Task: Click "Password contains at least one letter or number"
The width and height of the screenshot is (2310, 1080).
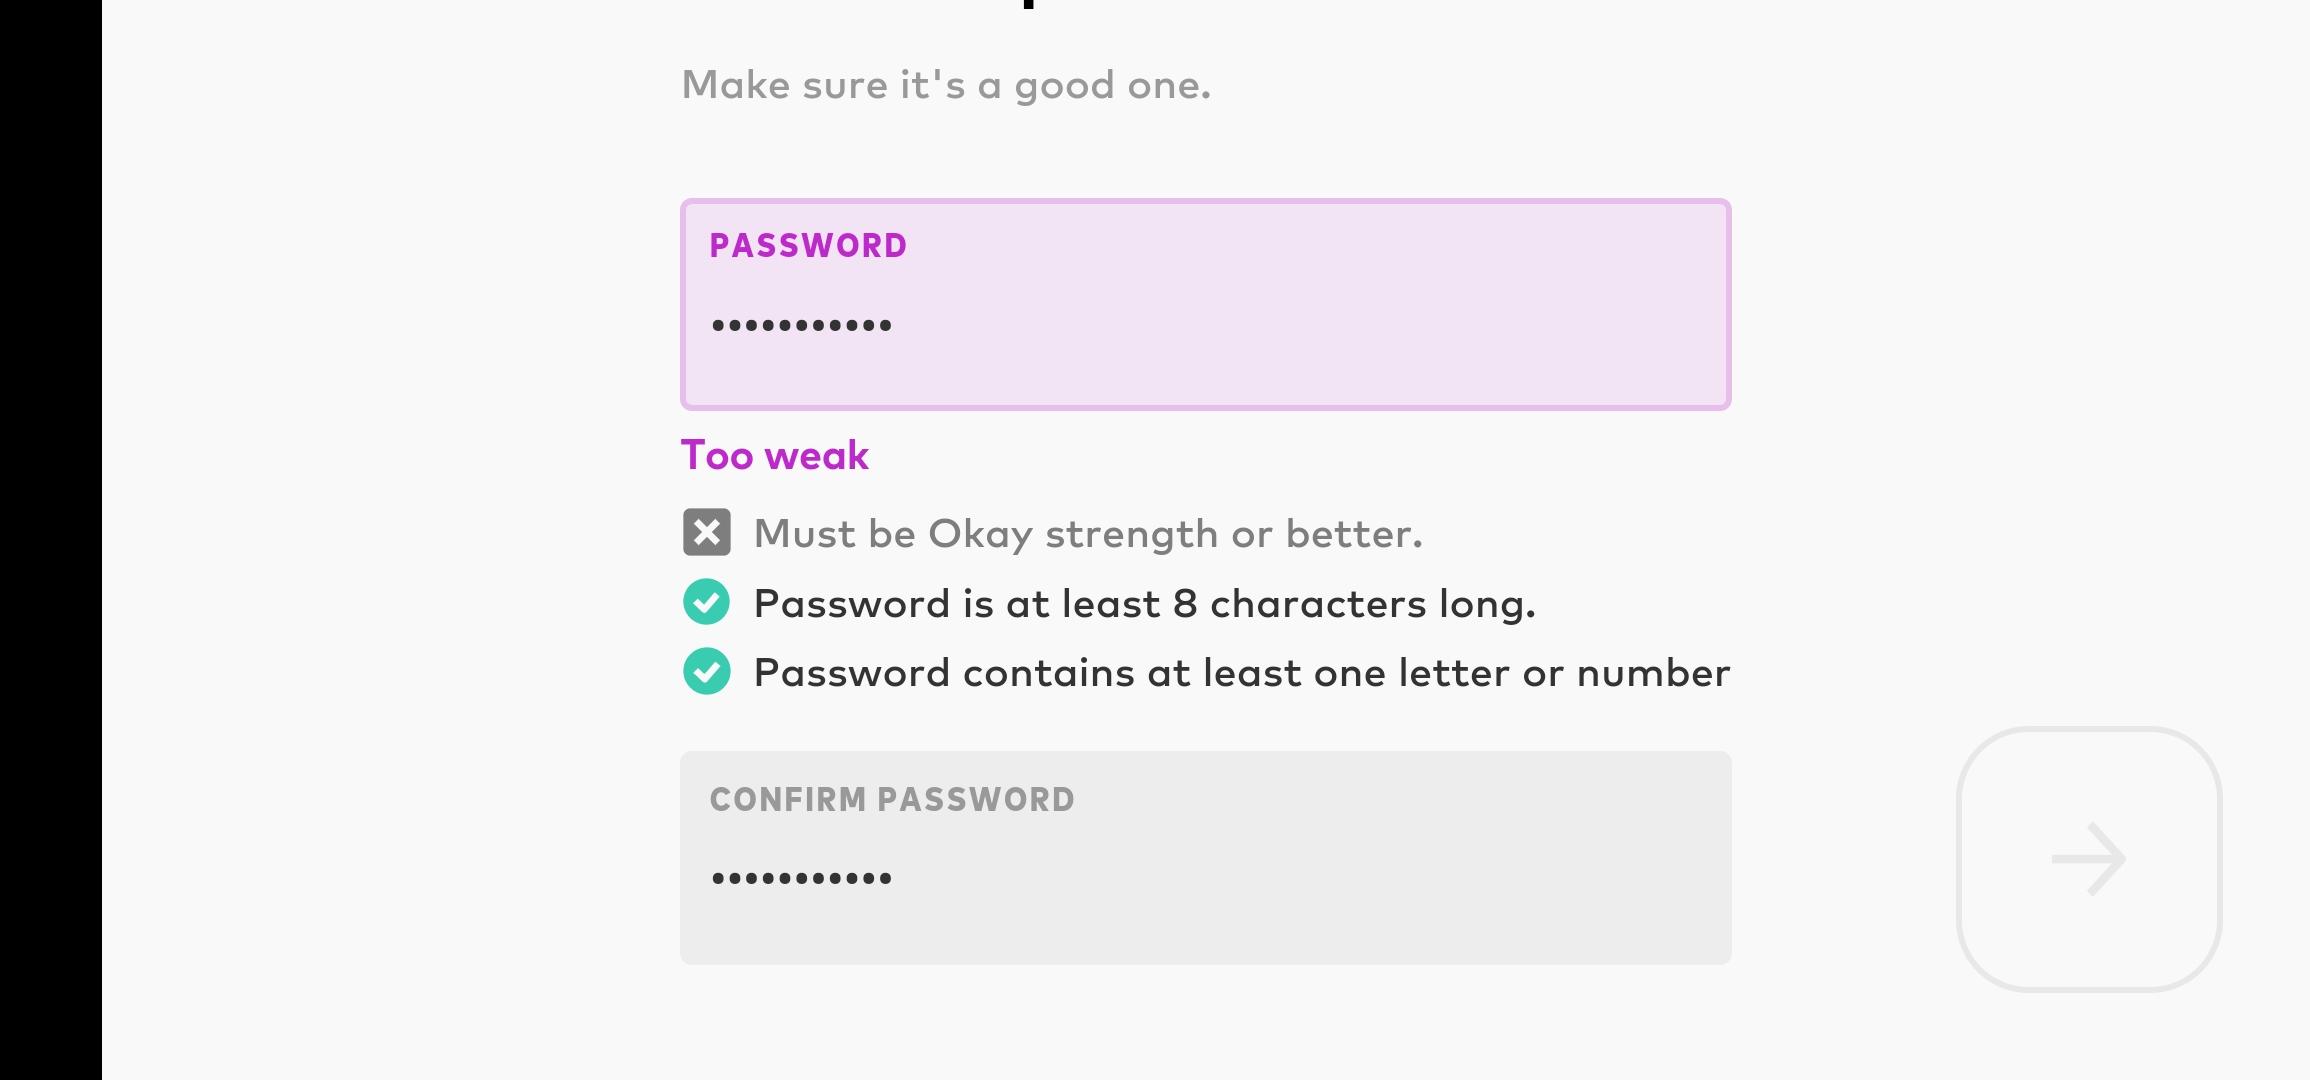Action: click(1242, 673)
